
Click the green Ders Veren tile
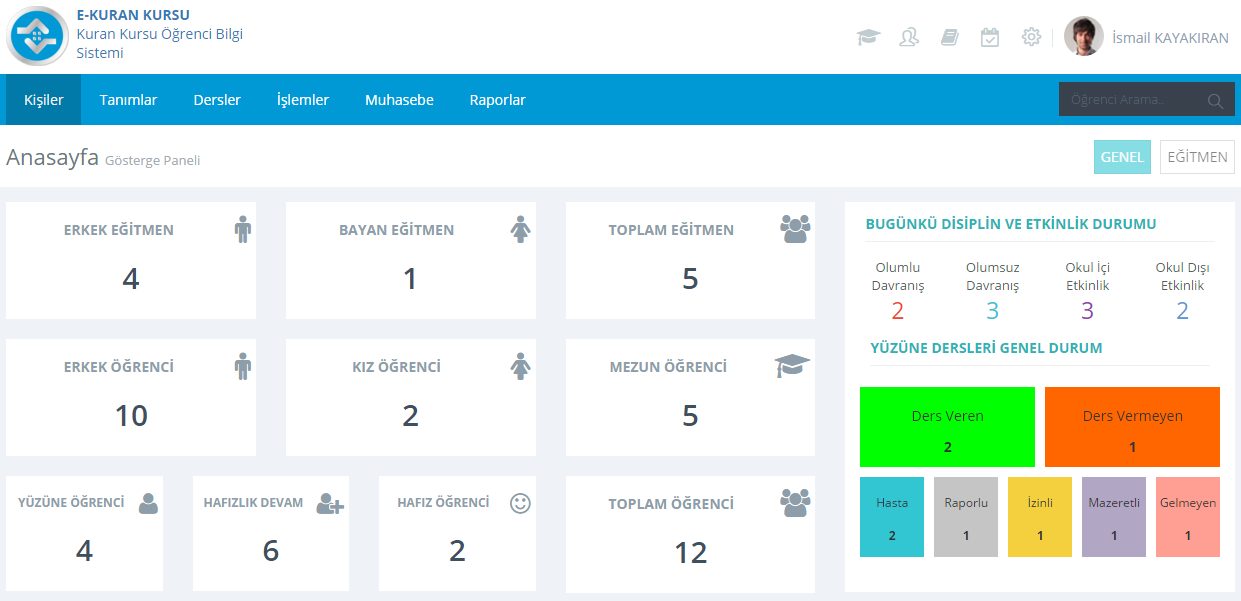coord(947,427)
